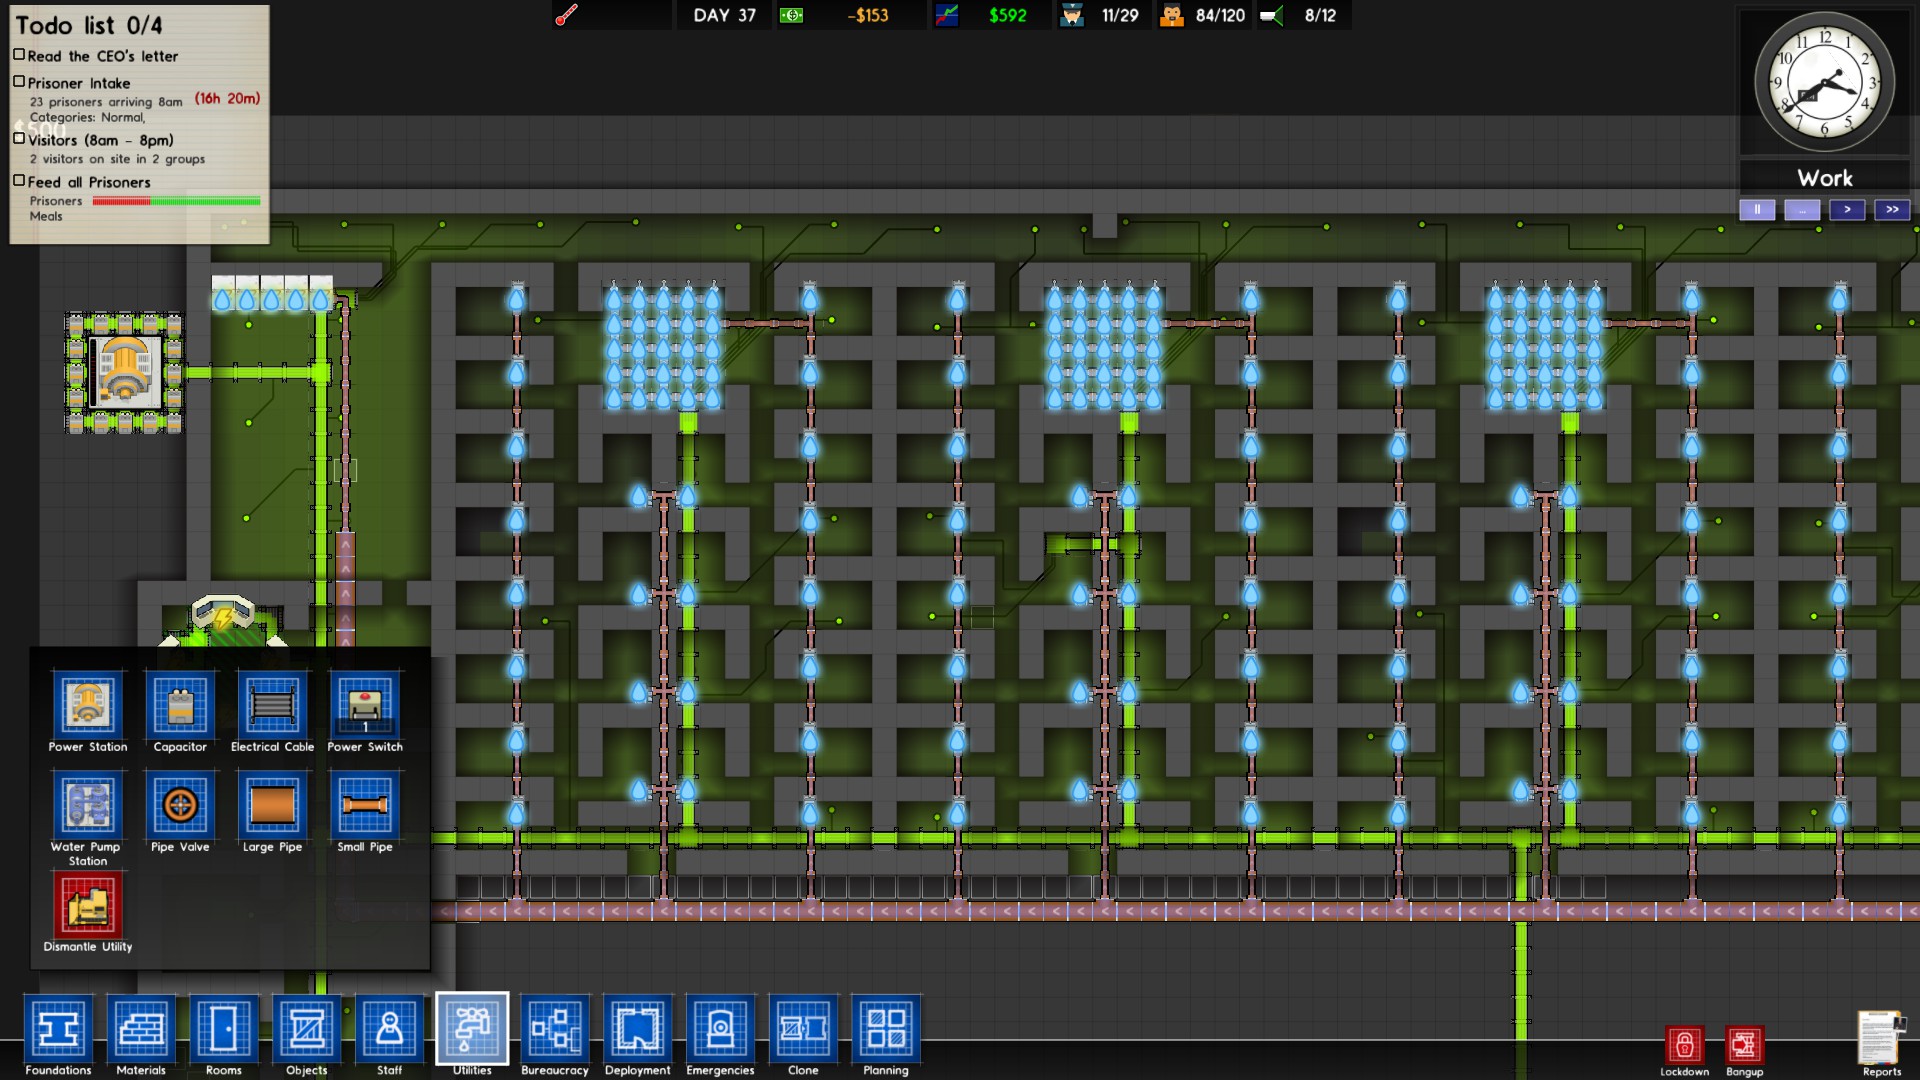Image resolution: width=1920 pixels, height=1080 pixels.
Task: Choose the Electrical Cable tool
Action: point(272,705)
